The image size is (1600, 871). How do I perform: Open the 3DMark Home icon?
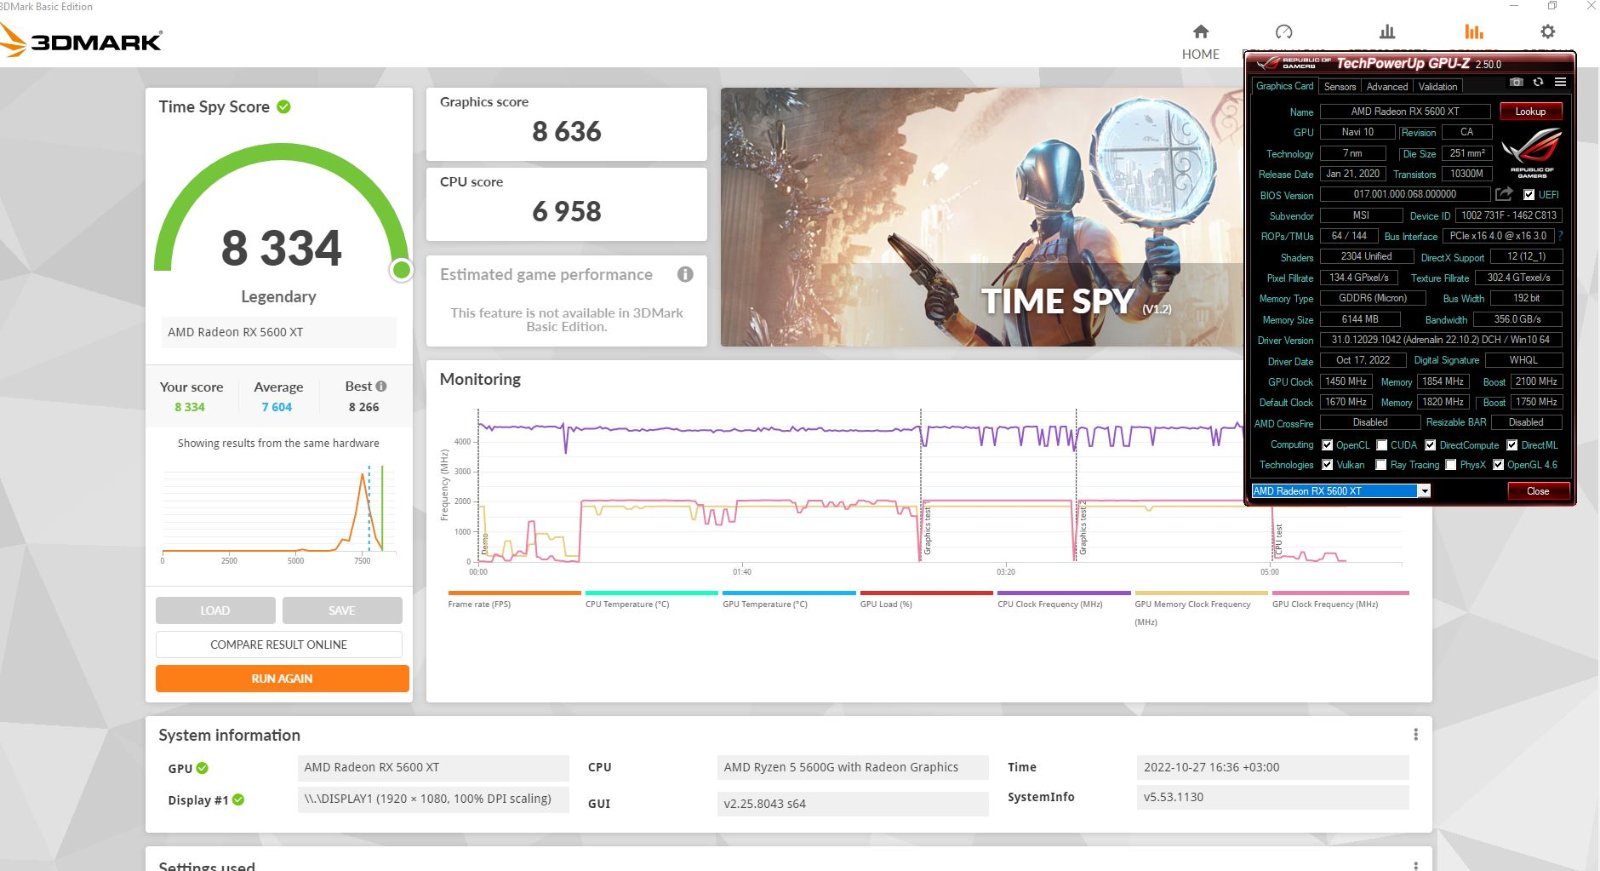(1201, 32)
